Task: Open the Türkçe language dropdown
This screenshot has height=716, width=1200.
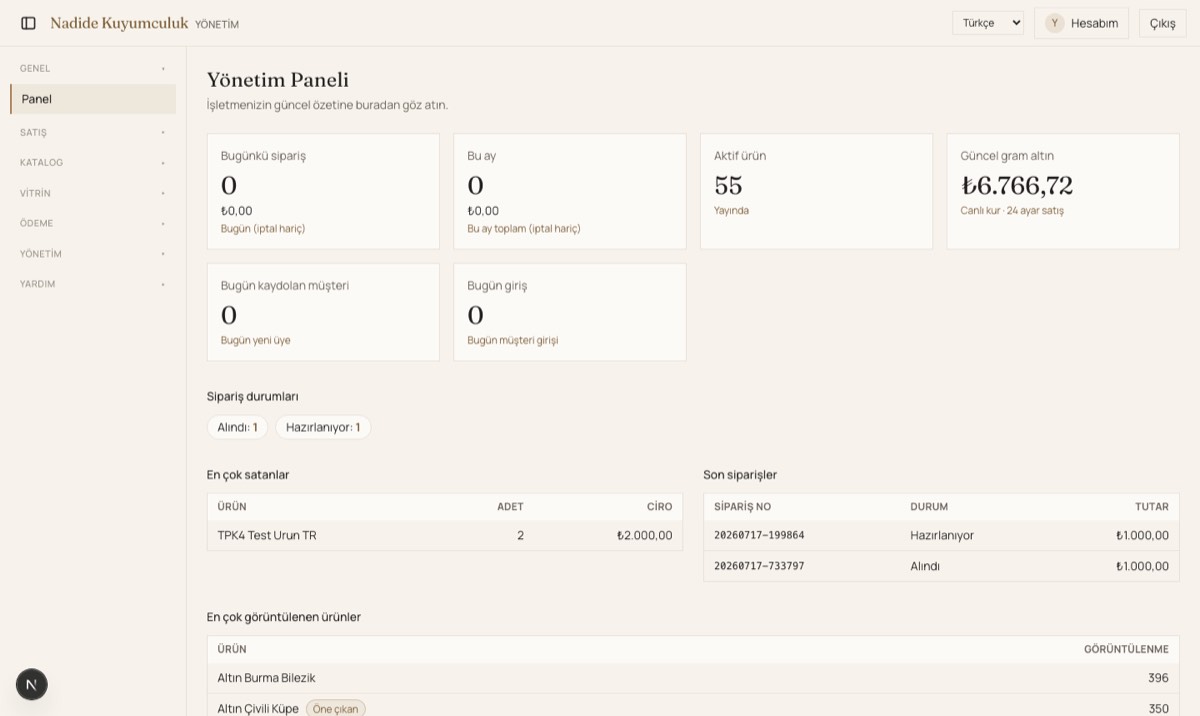Action: pyautogui.click(x=987, y=23)
